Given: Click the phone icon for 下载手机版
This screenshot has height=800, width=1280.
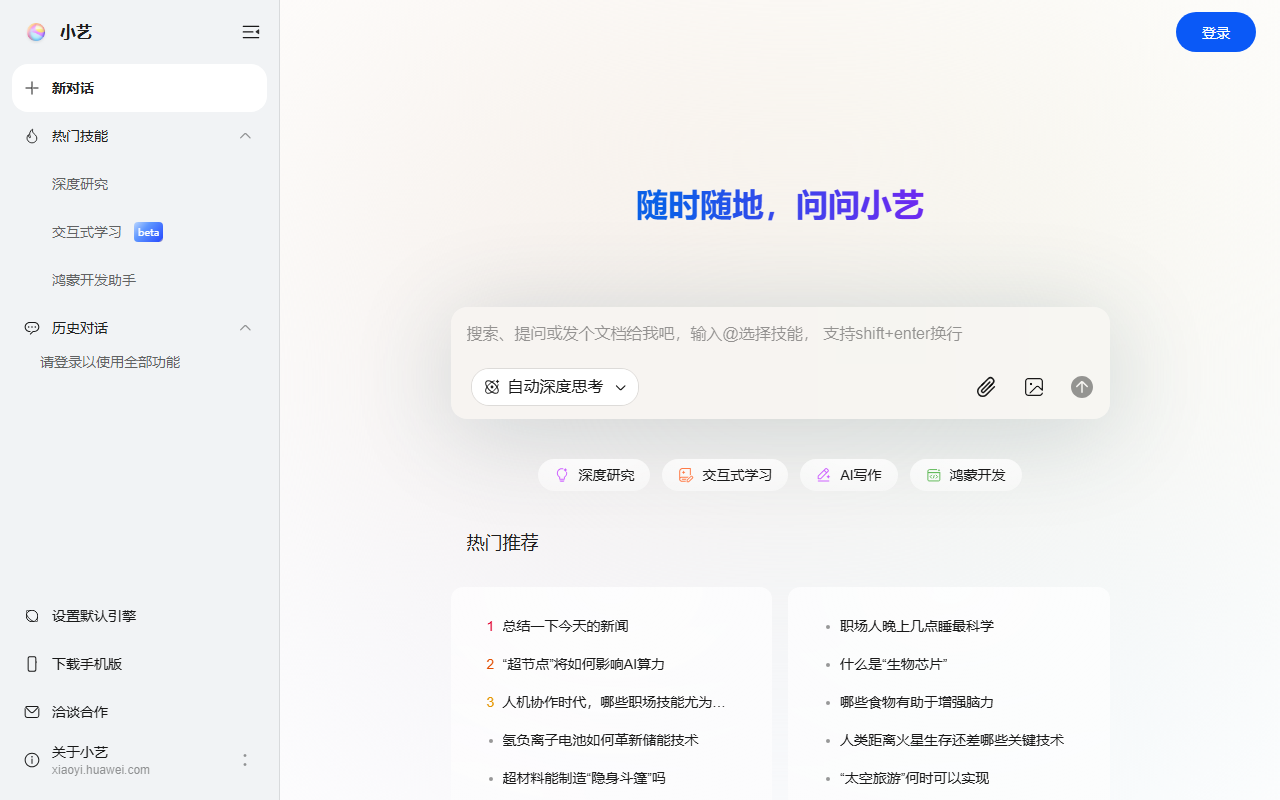Looking at the screenshot, I should (32, 664).
